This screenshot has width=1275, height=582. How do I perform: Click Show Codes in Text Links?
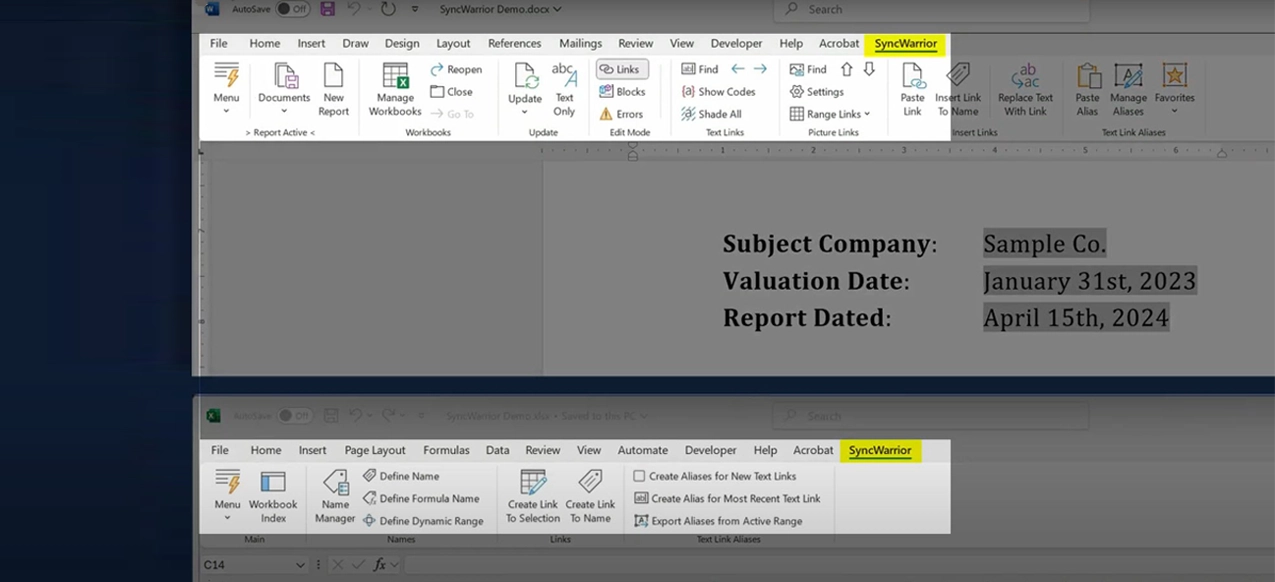(718, 91)
